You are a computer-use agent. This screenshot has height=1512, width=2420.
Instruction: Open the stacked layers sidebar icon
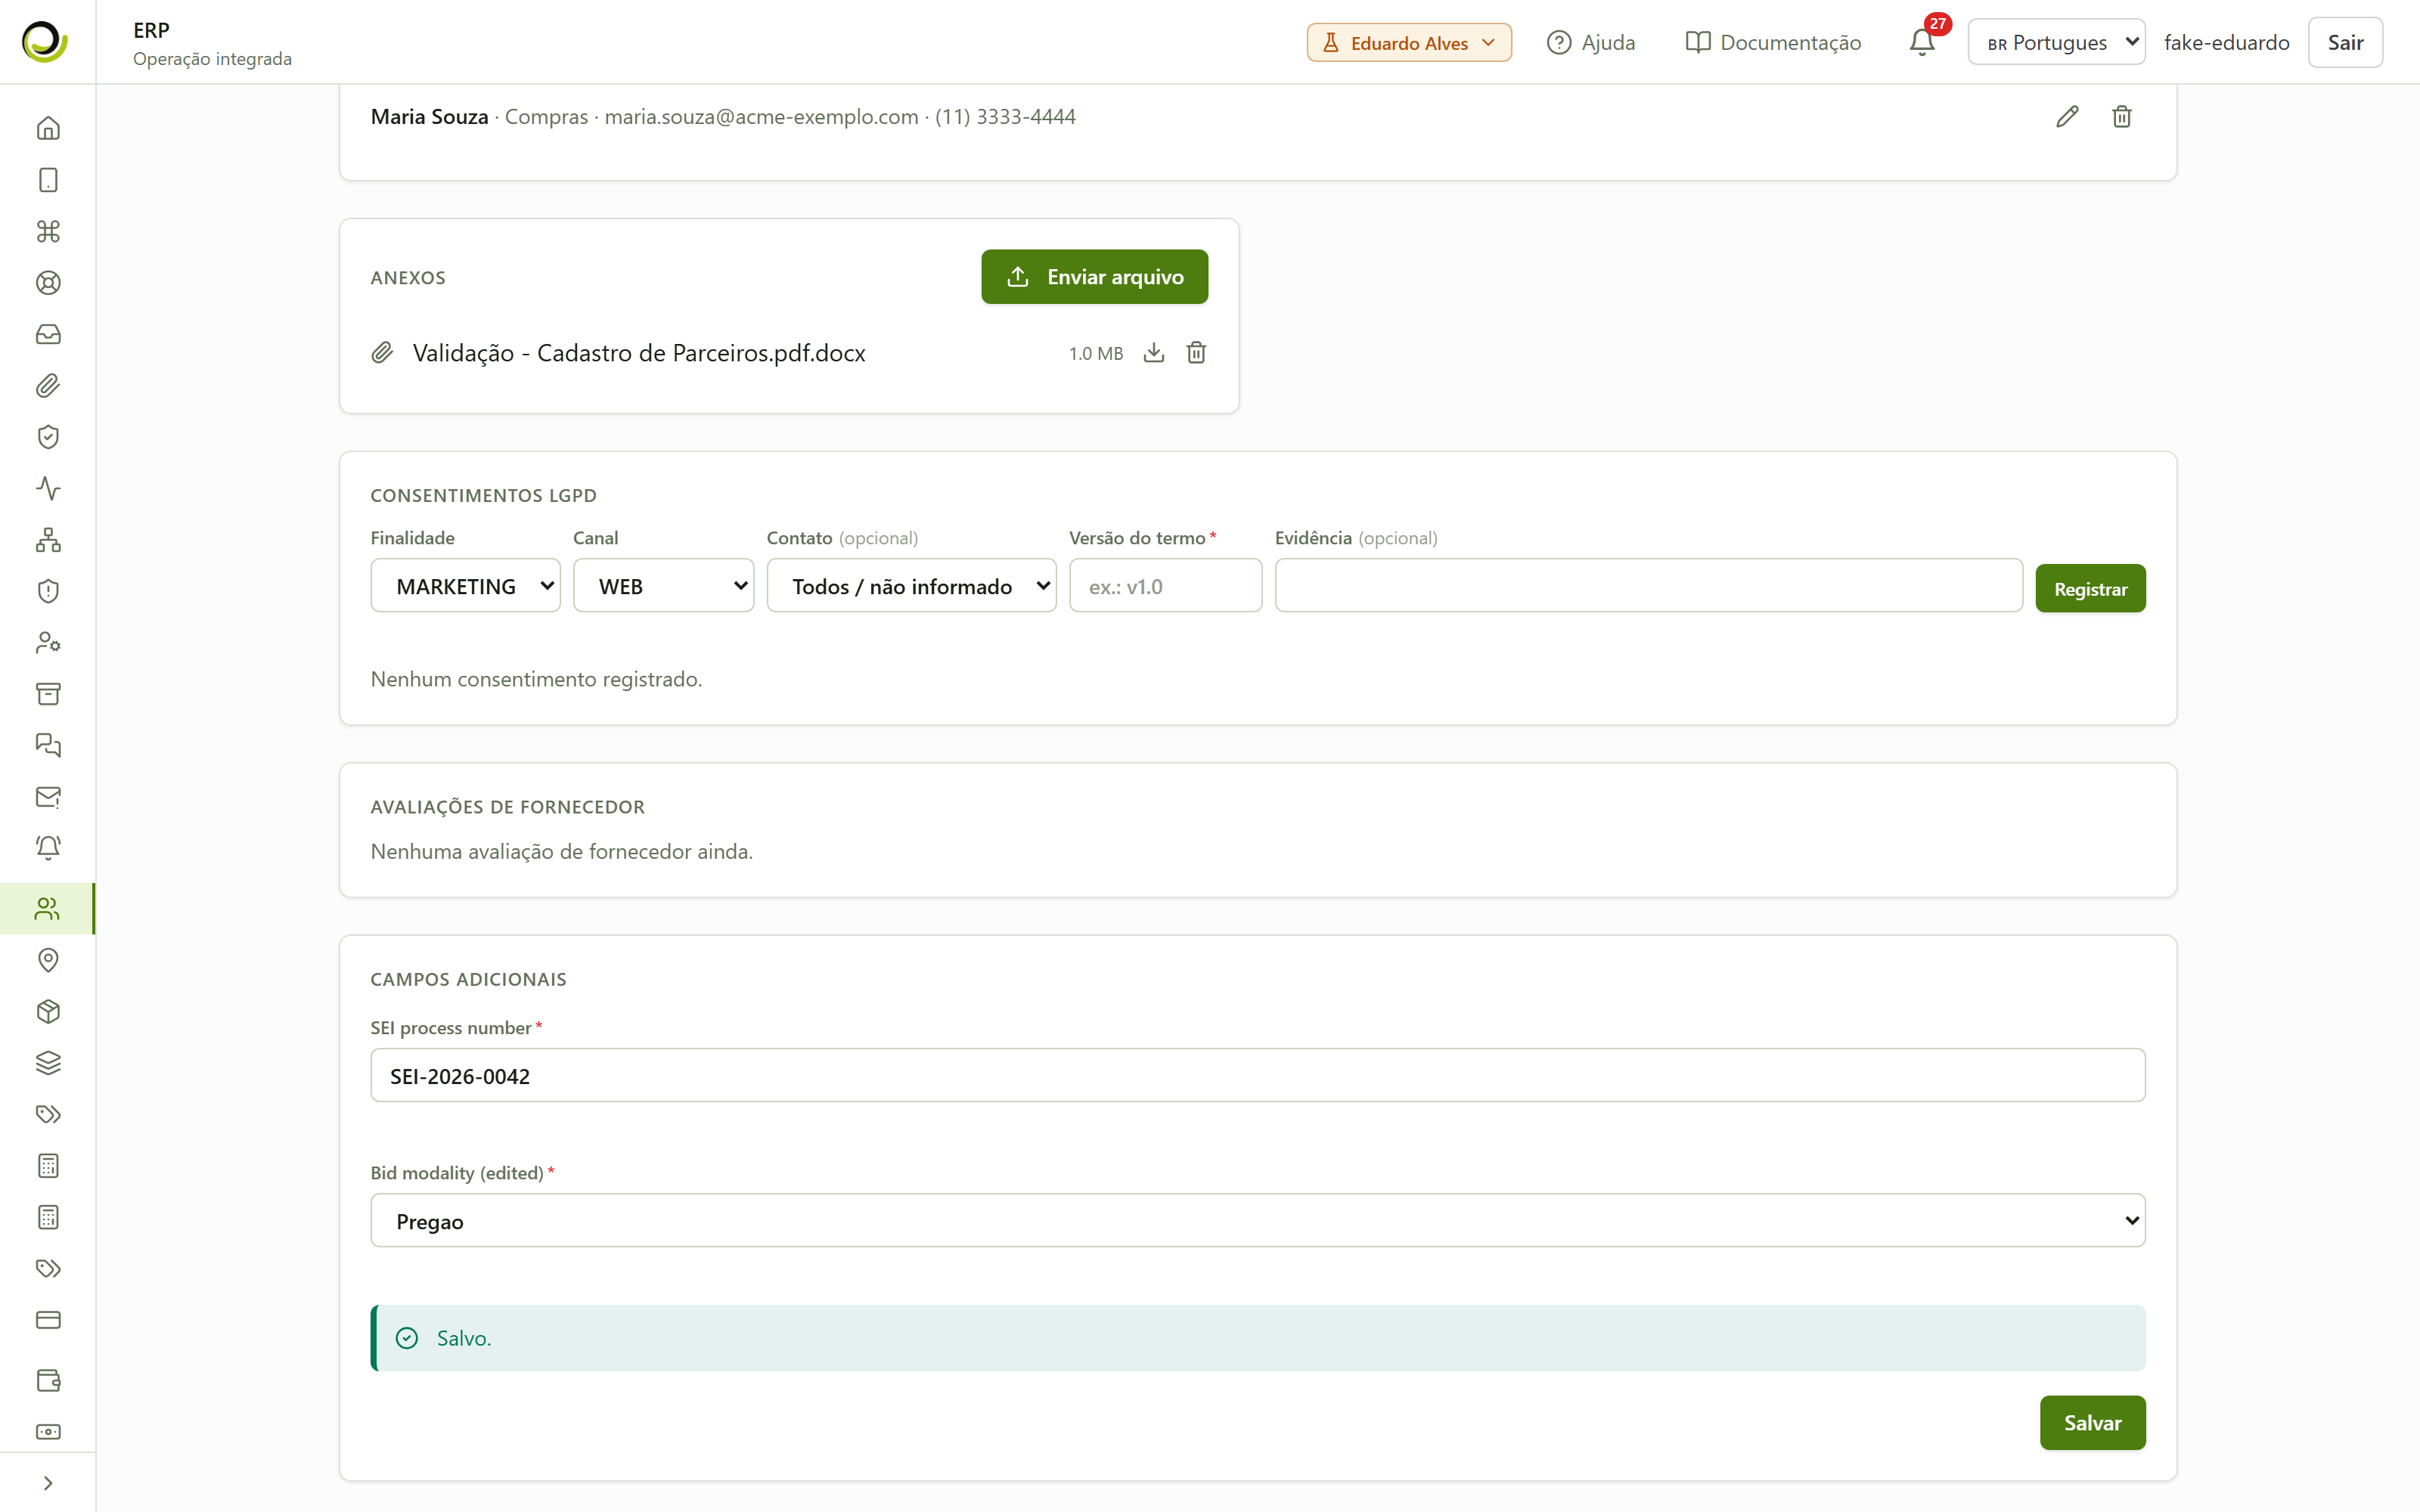pos(48,1063)
